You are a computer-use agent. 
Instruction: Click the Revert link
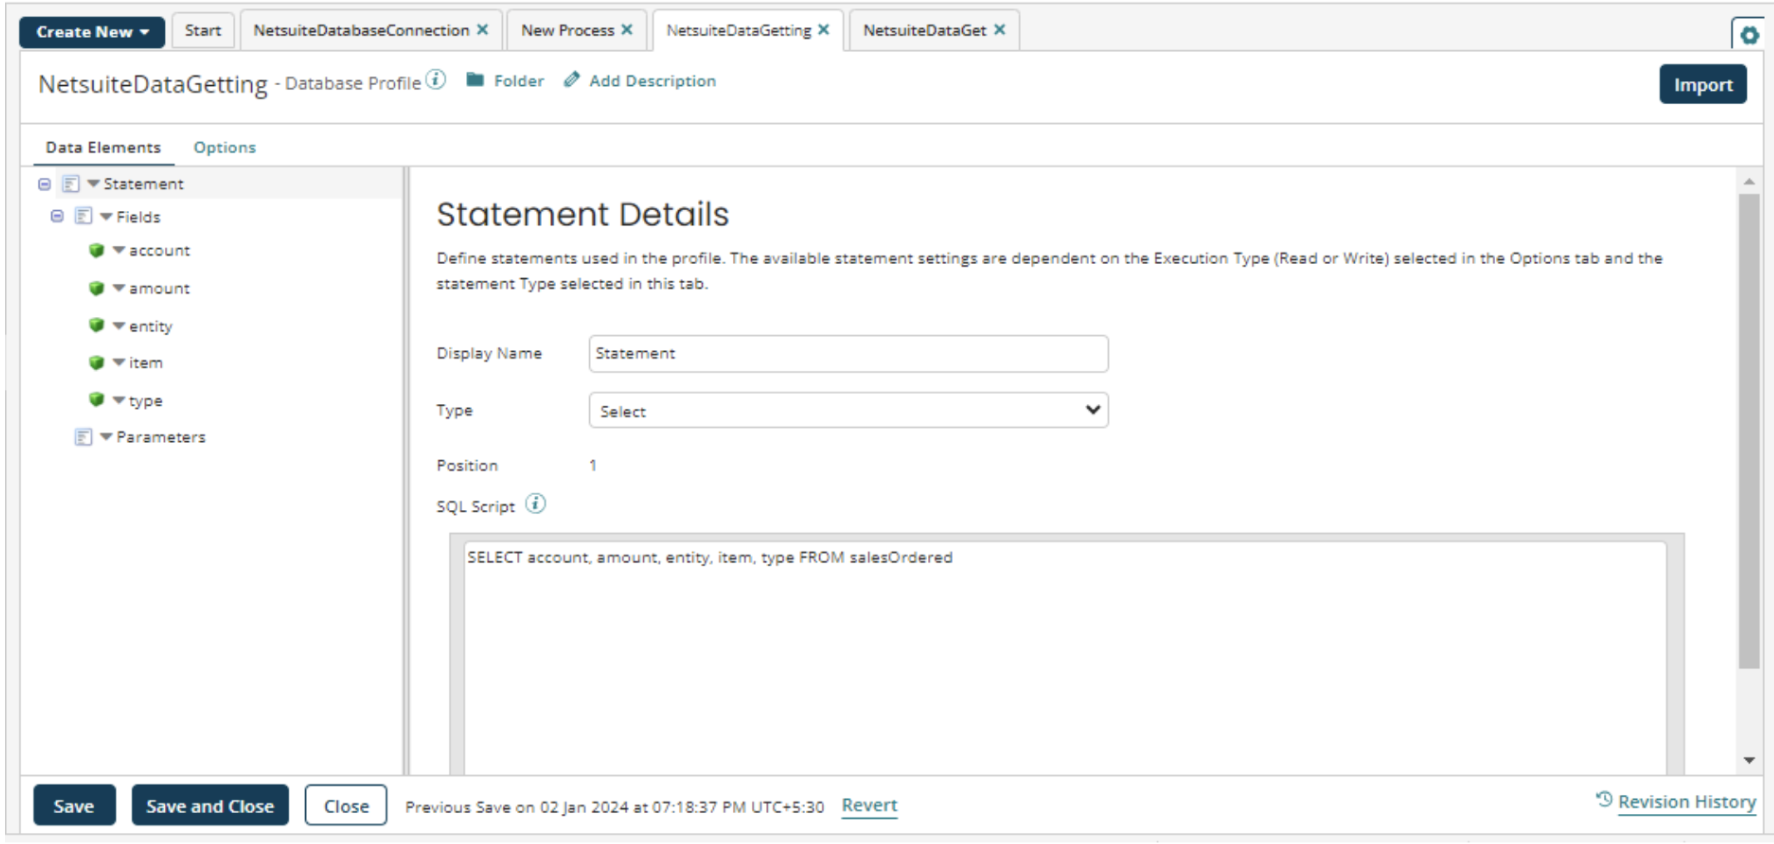(x=869, y=805)
